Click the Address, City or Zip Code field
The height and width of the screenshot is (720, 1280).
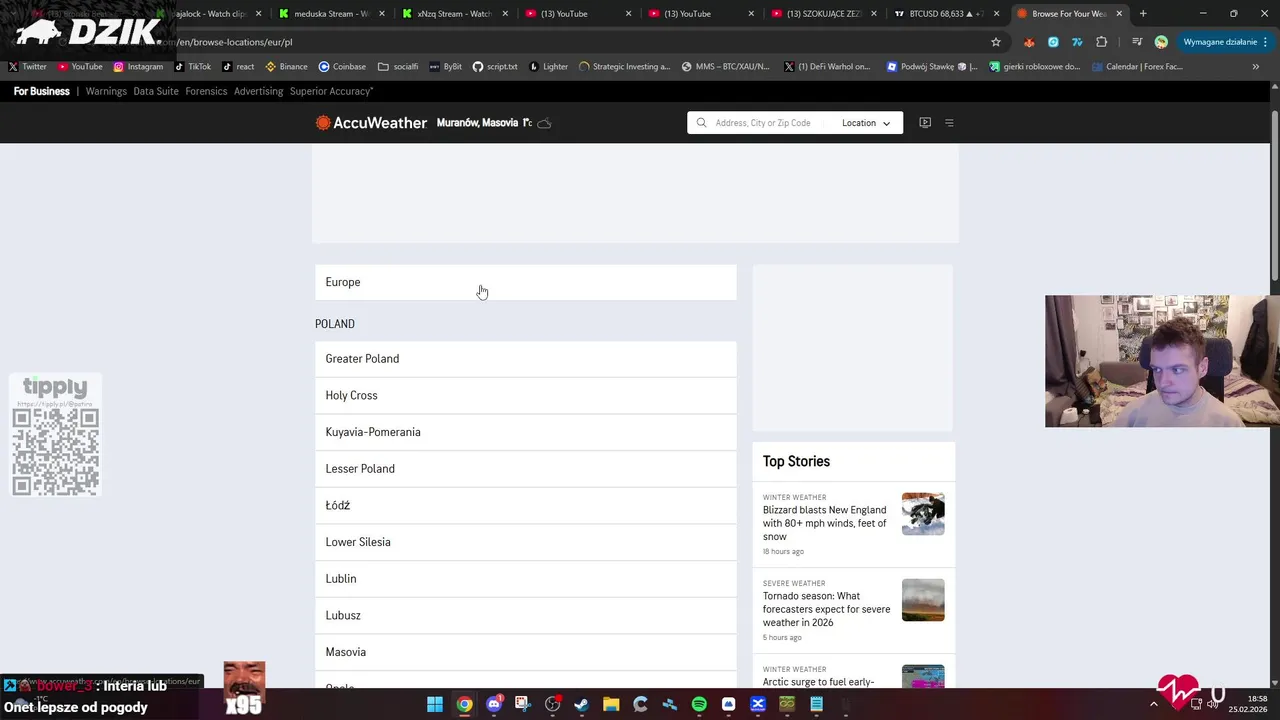(763, 123)
